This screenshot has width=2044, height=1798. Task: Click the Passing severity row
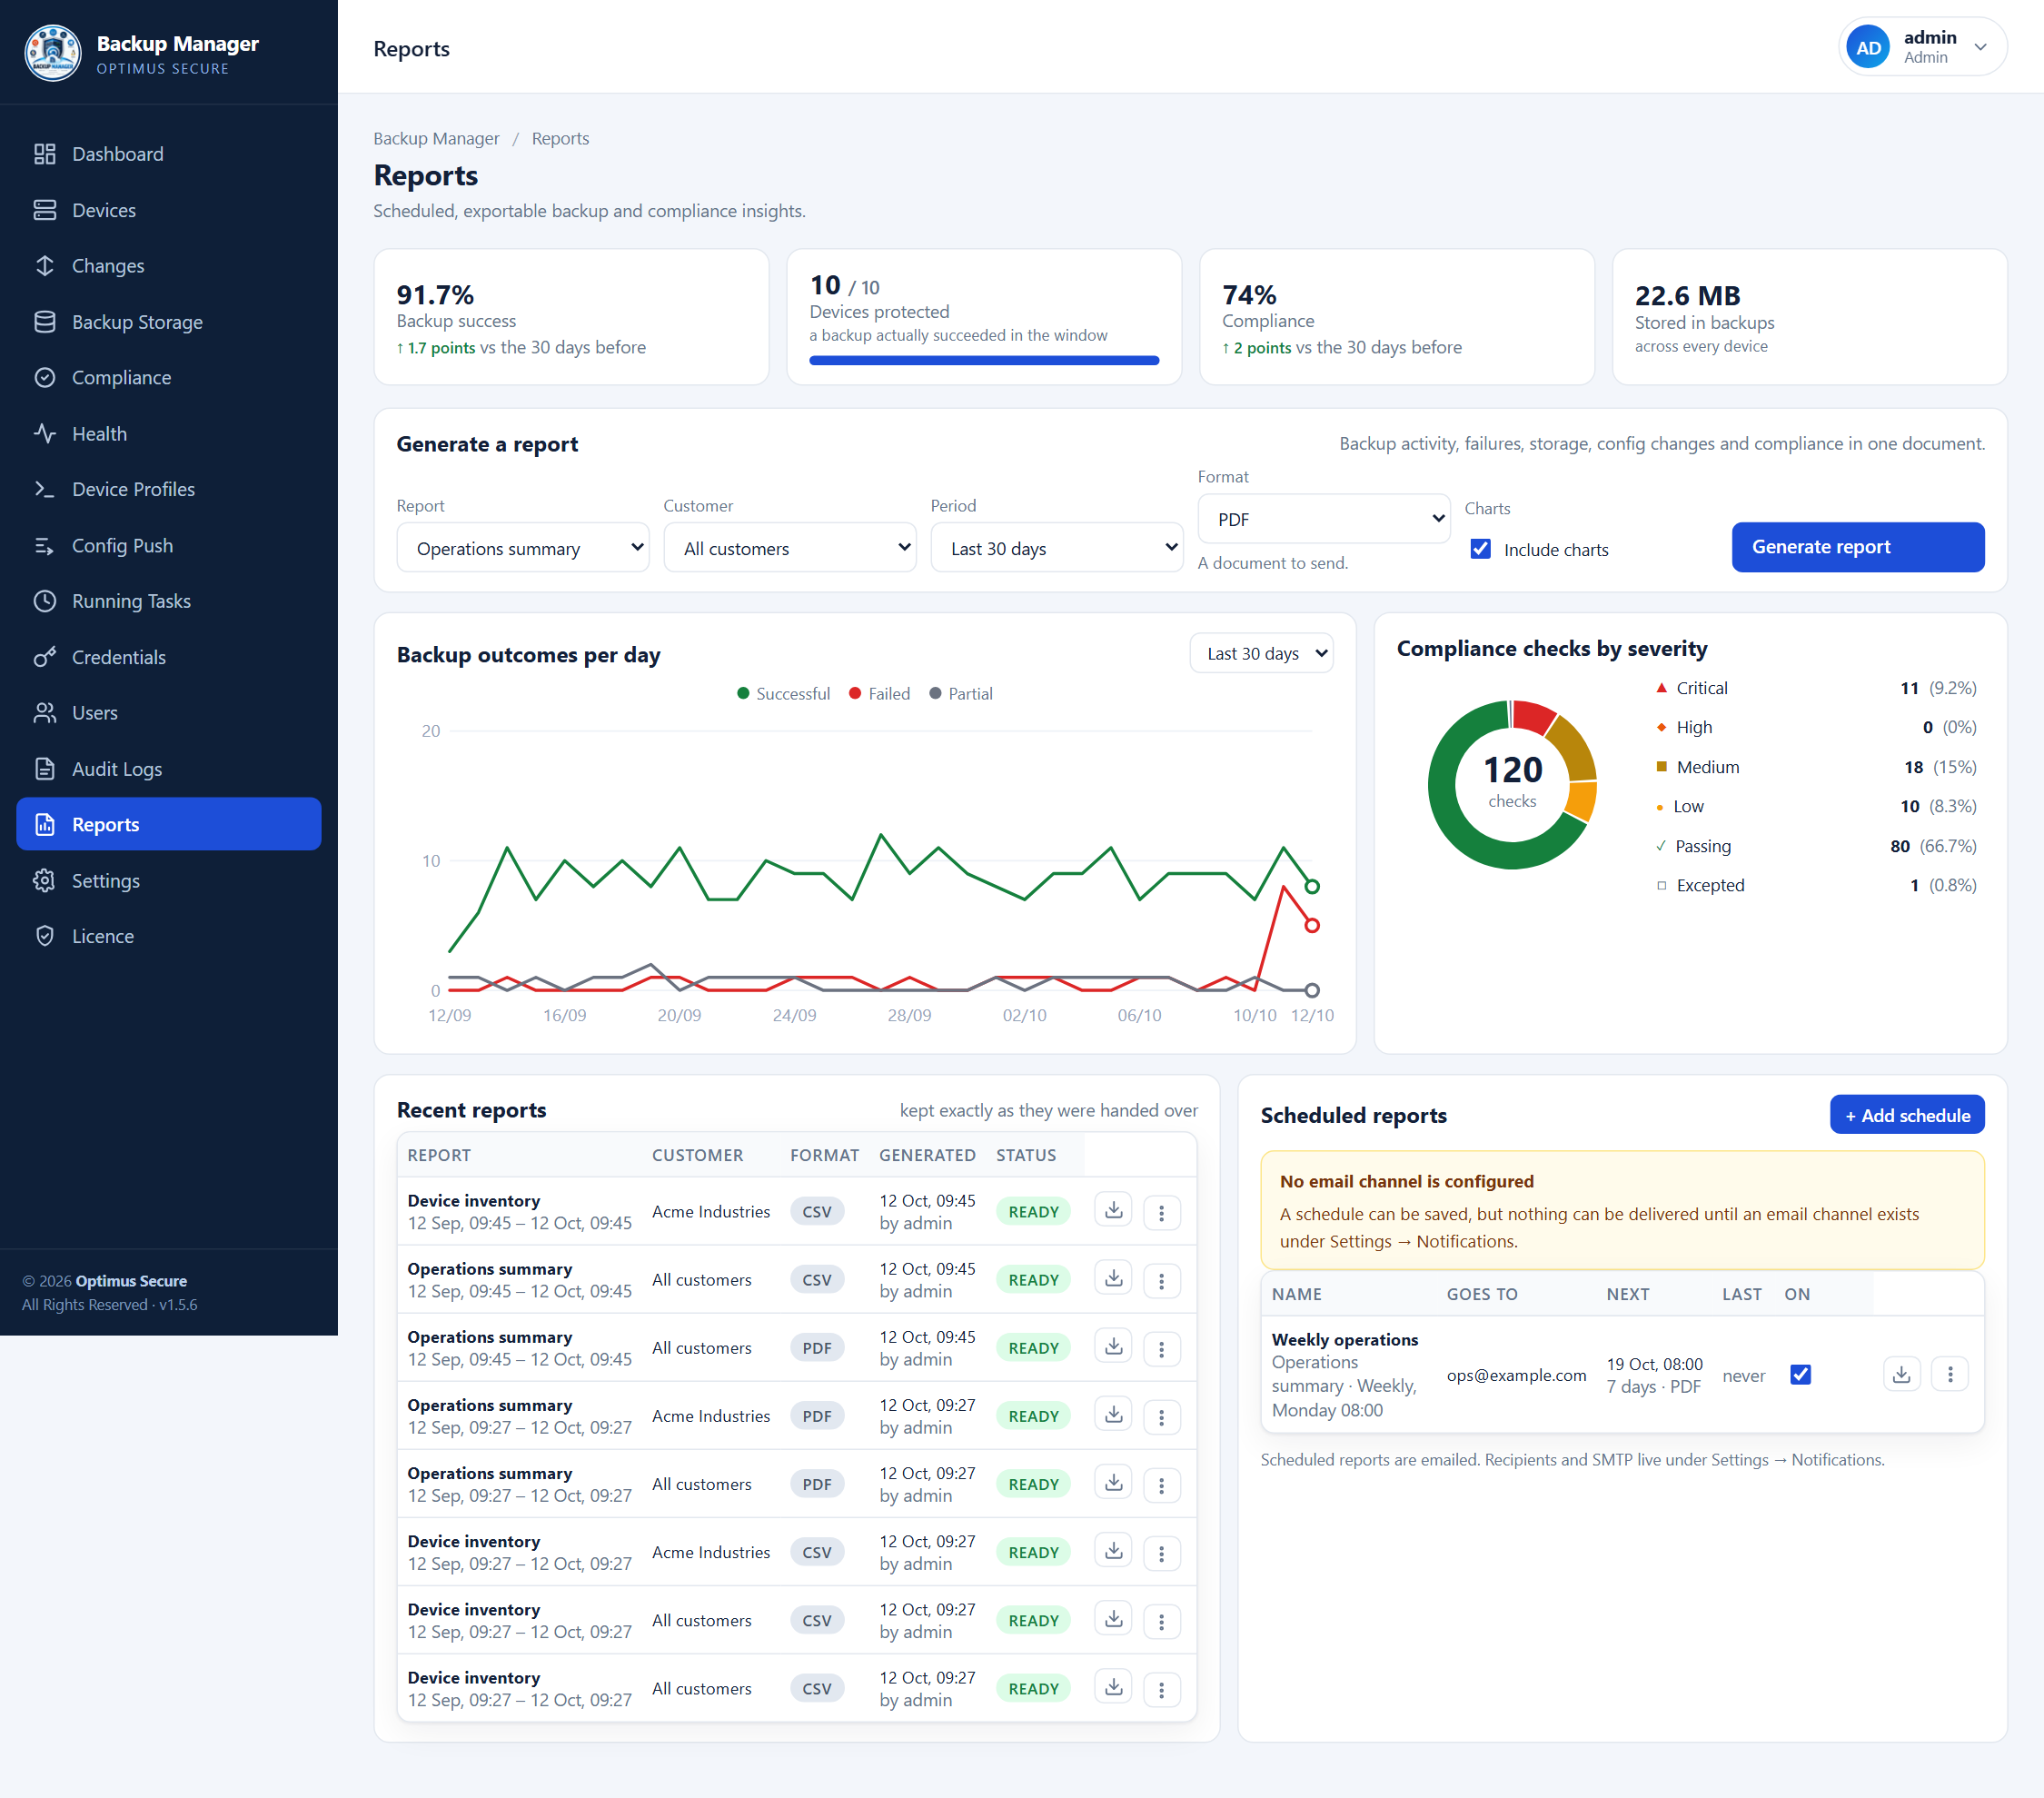(x=1815, y=846)
